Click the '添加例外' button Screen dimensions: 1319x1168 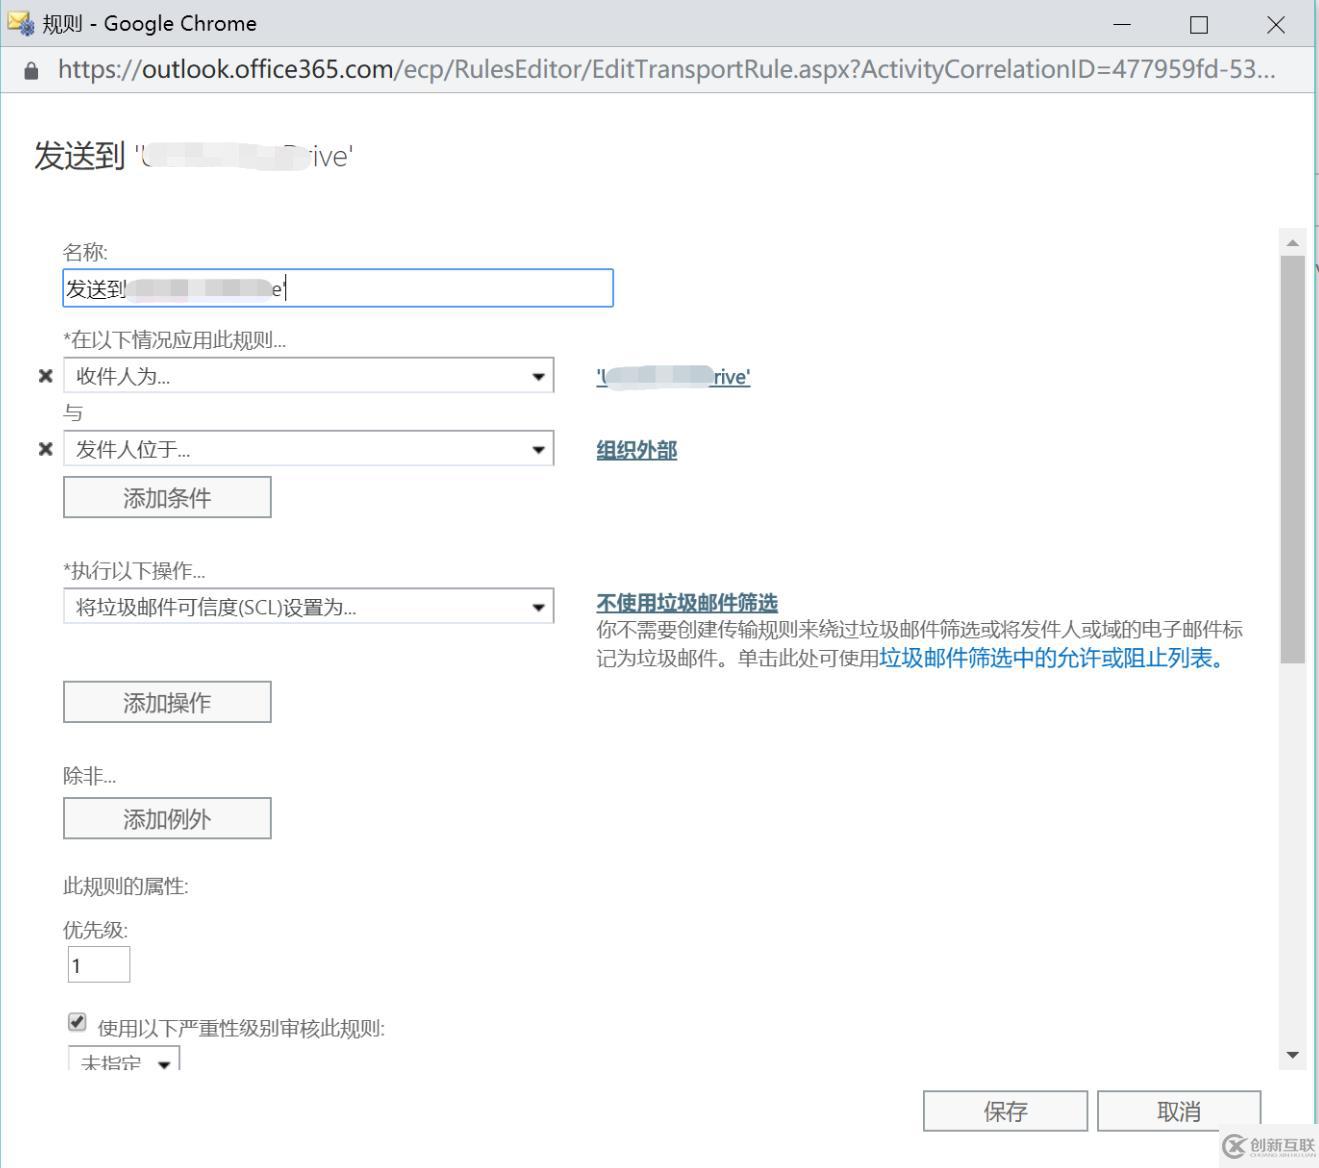(x=167, y=819)
